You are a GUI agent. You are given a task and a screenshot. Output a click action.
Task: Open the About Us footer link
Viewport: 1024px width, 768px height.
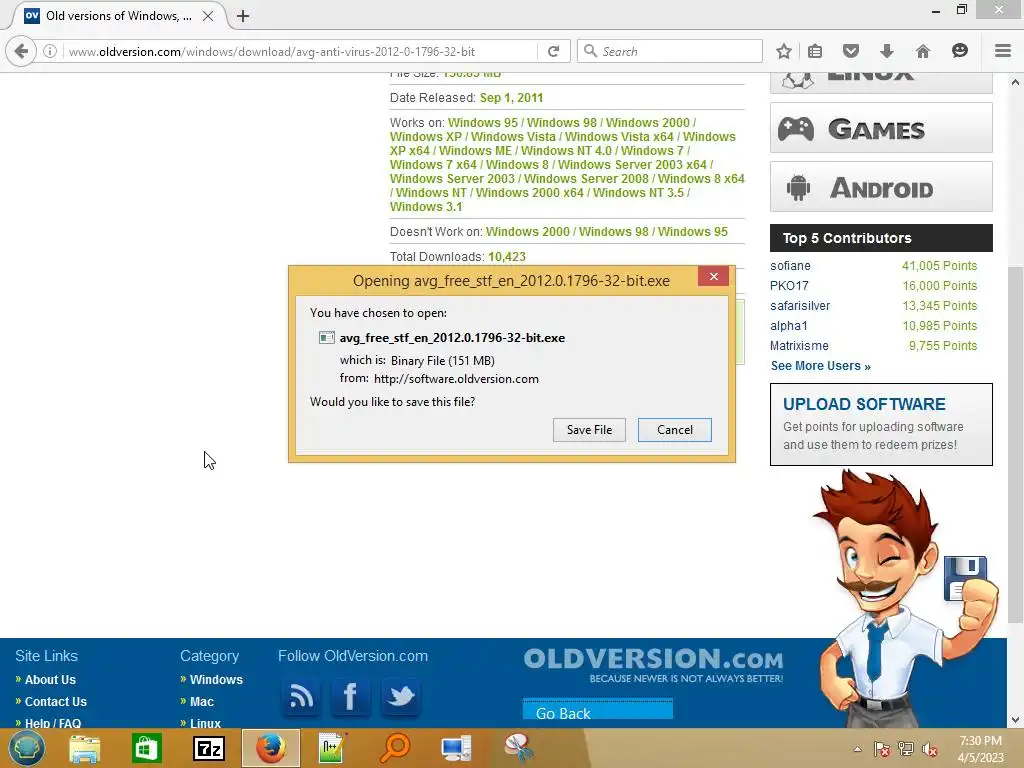tap(50, 680)
